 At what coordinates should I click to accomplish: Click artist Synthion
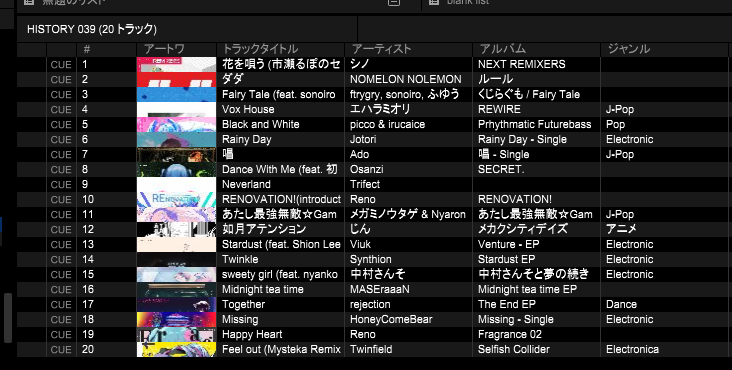tap(371, 259)
